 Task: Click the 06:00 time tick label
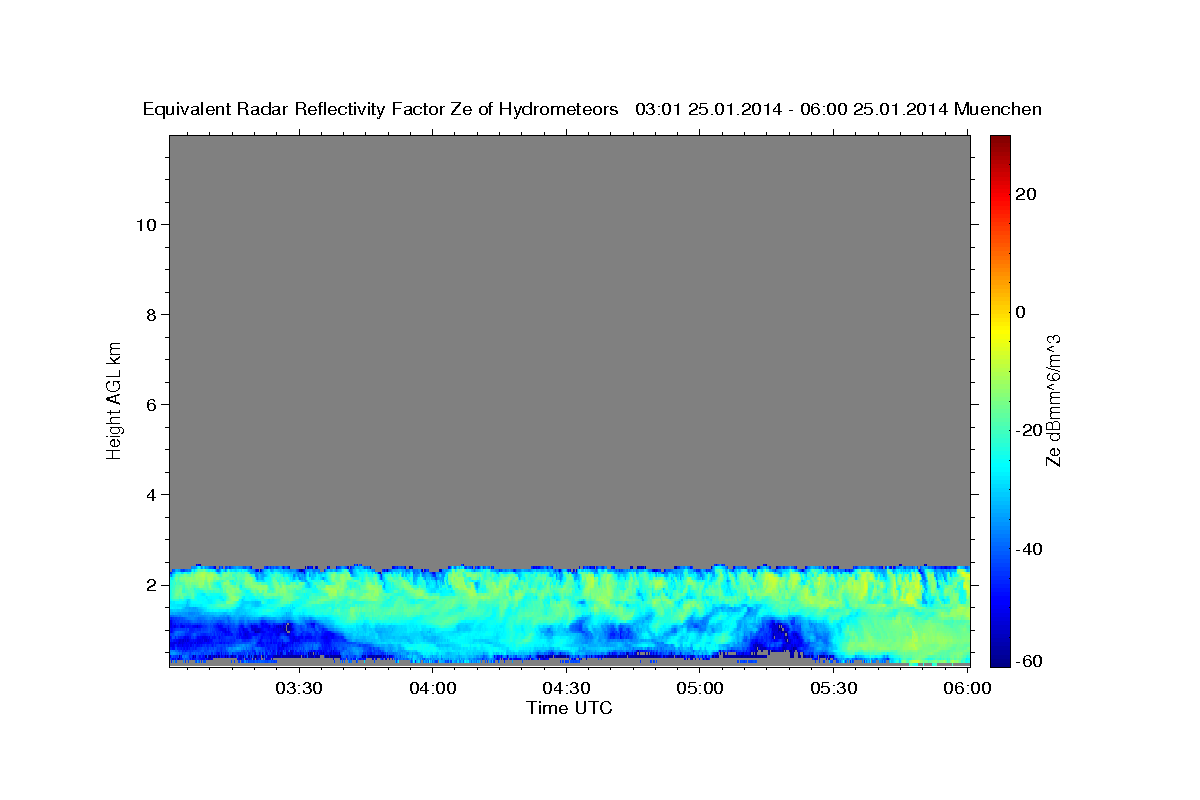(x=967, y=688)
